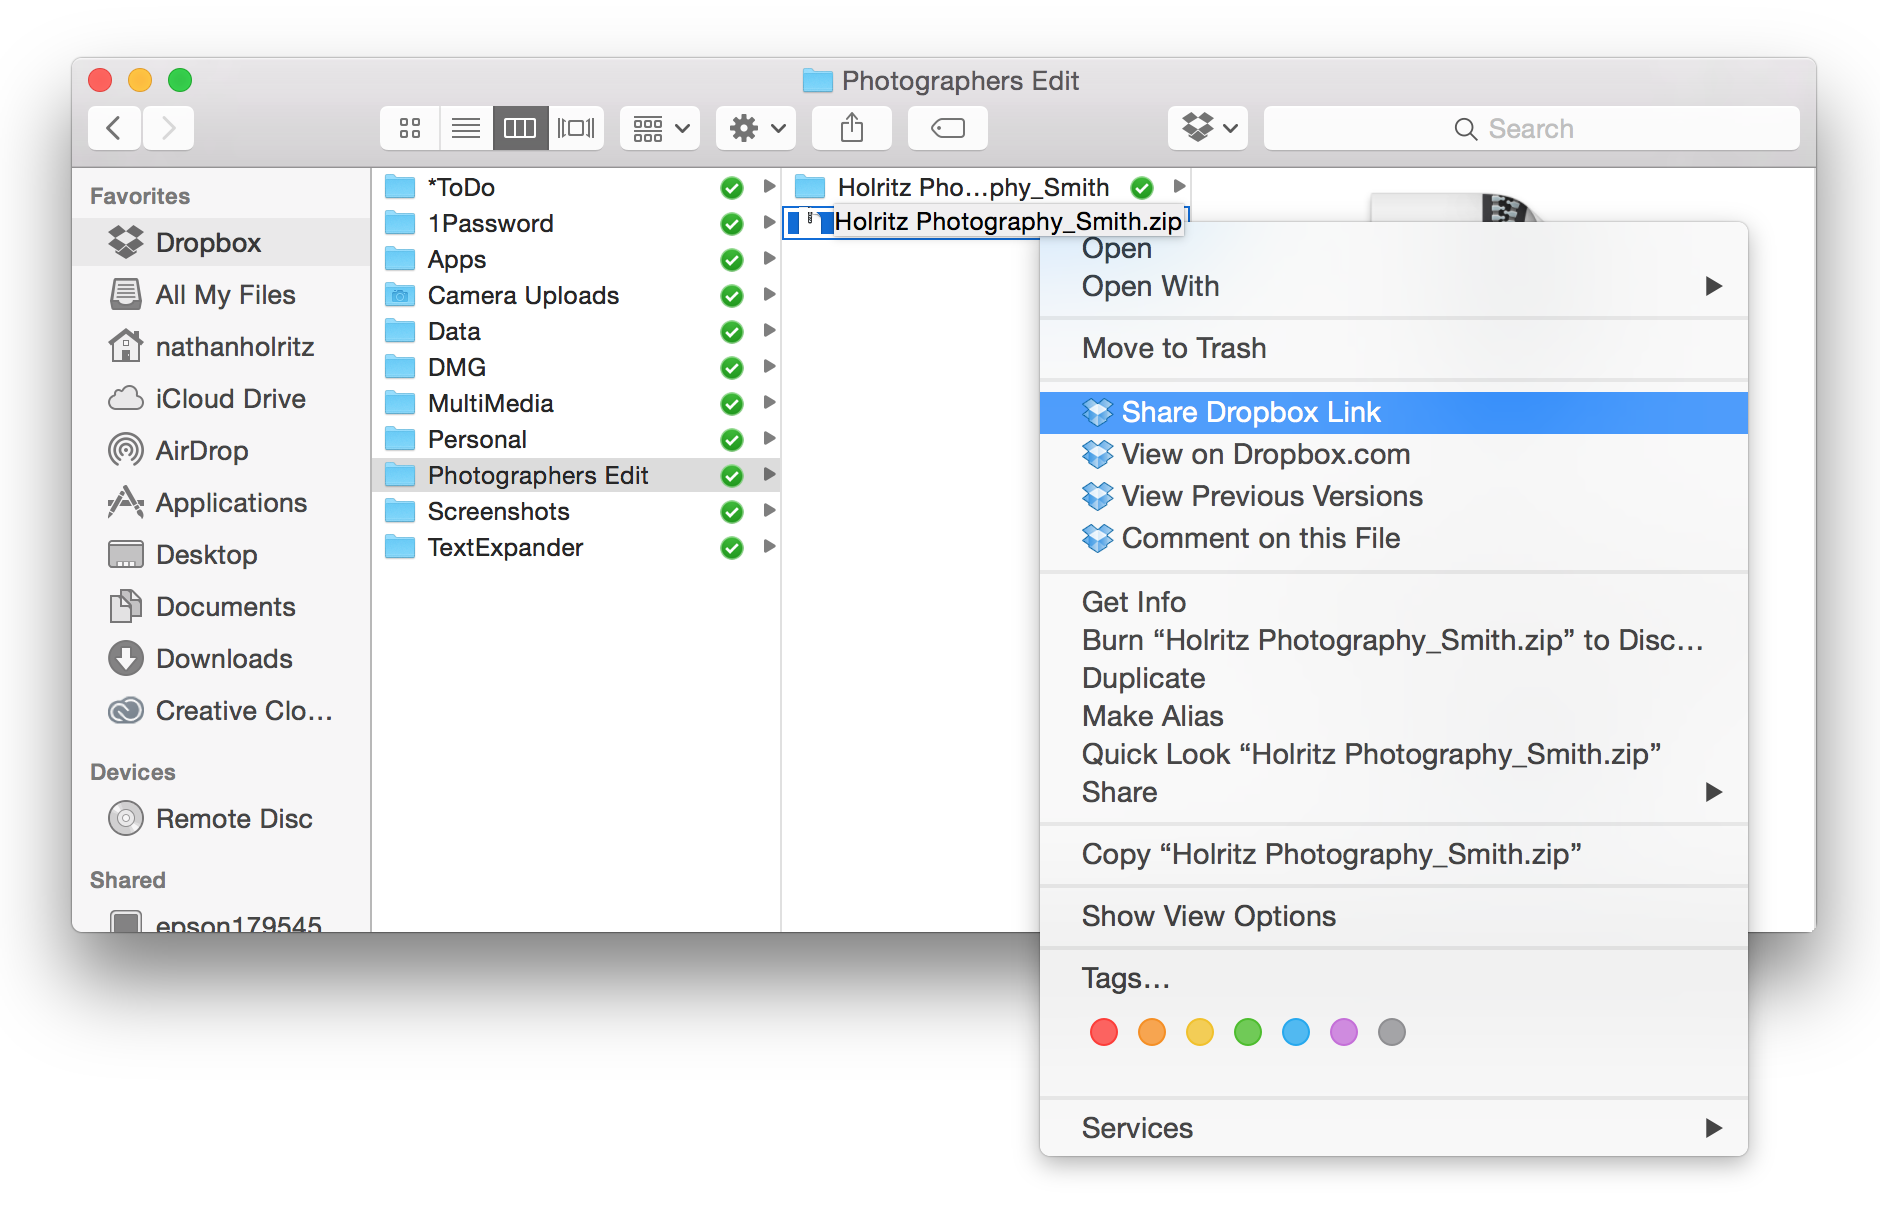Image resolution: width=1880 pixels, height=1211 pixels.
Task: Select the Apps folder
Action: coord(576,259)
